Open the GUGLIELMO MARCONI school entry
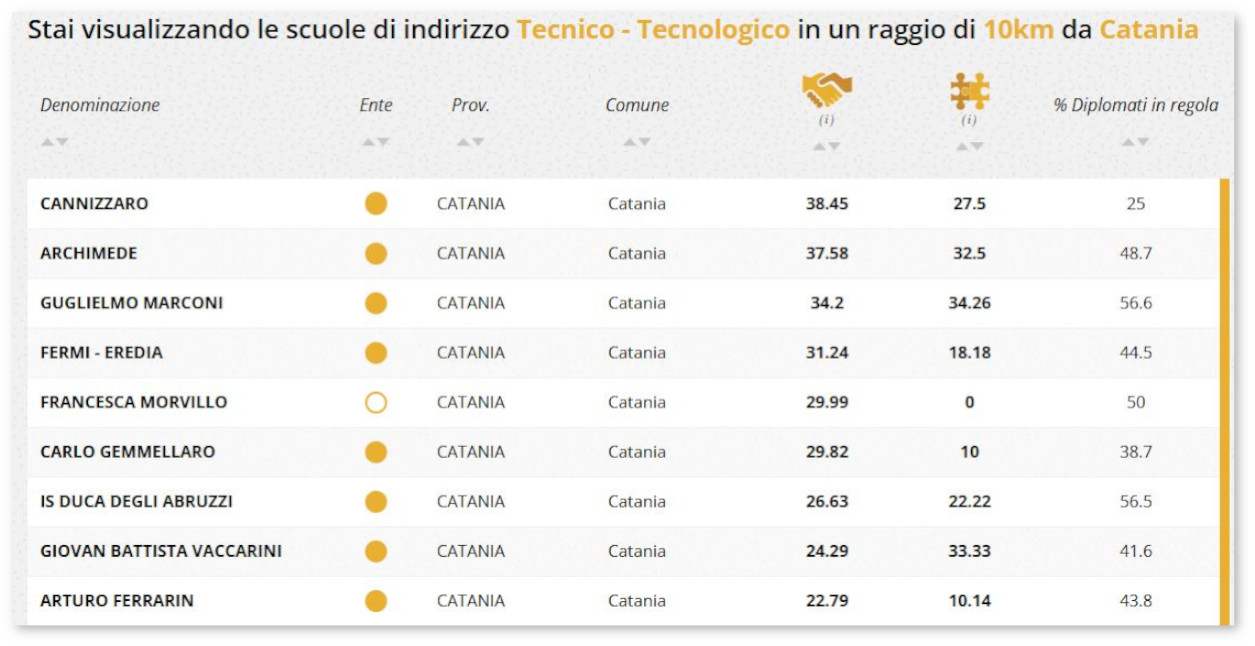This screenshot has height=646, width=1255. (x=131, y=303)
